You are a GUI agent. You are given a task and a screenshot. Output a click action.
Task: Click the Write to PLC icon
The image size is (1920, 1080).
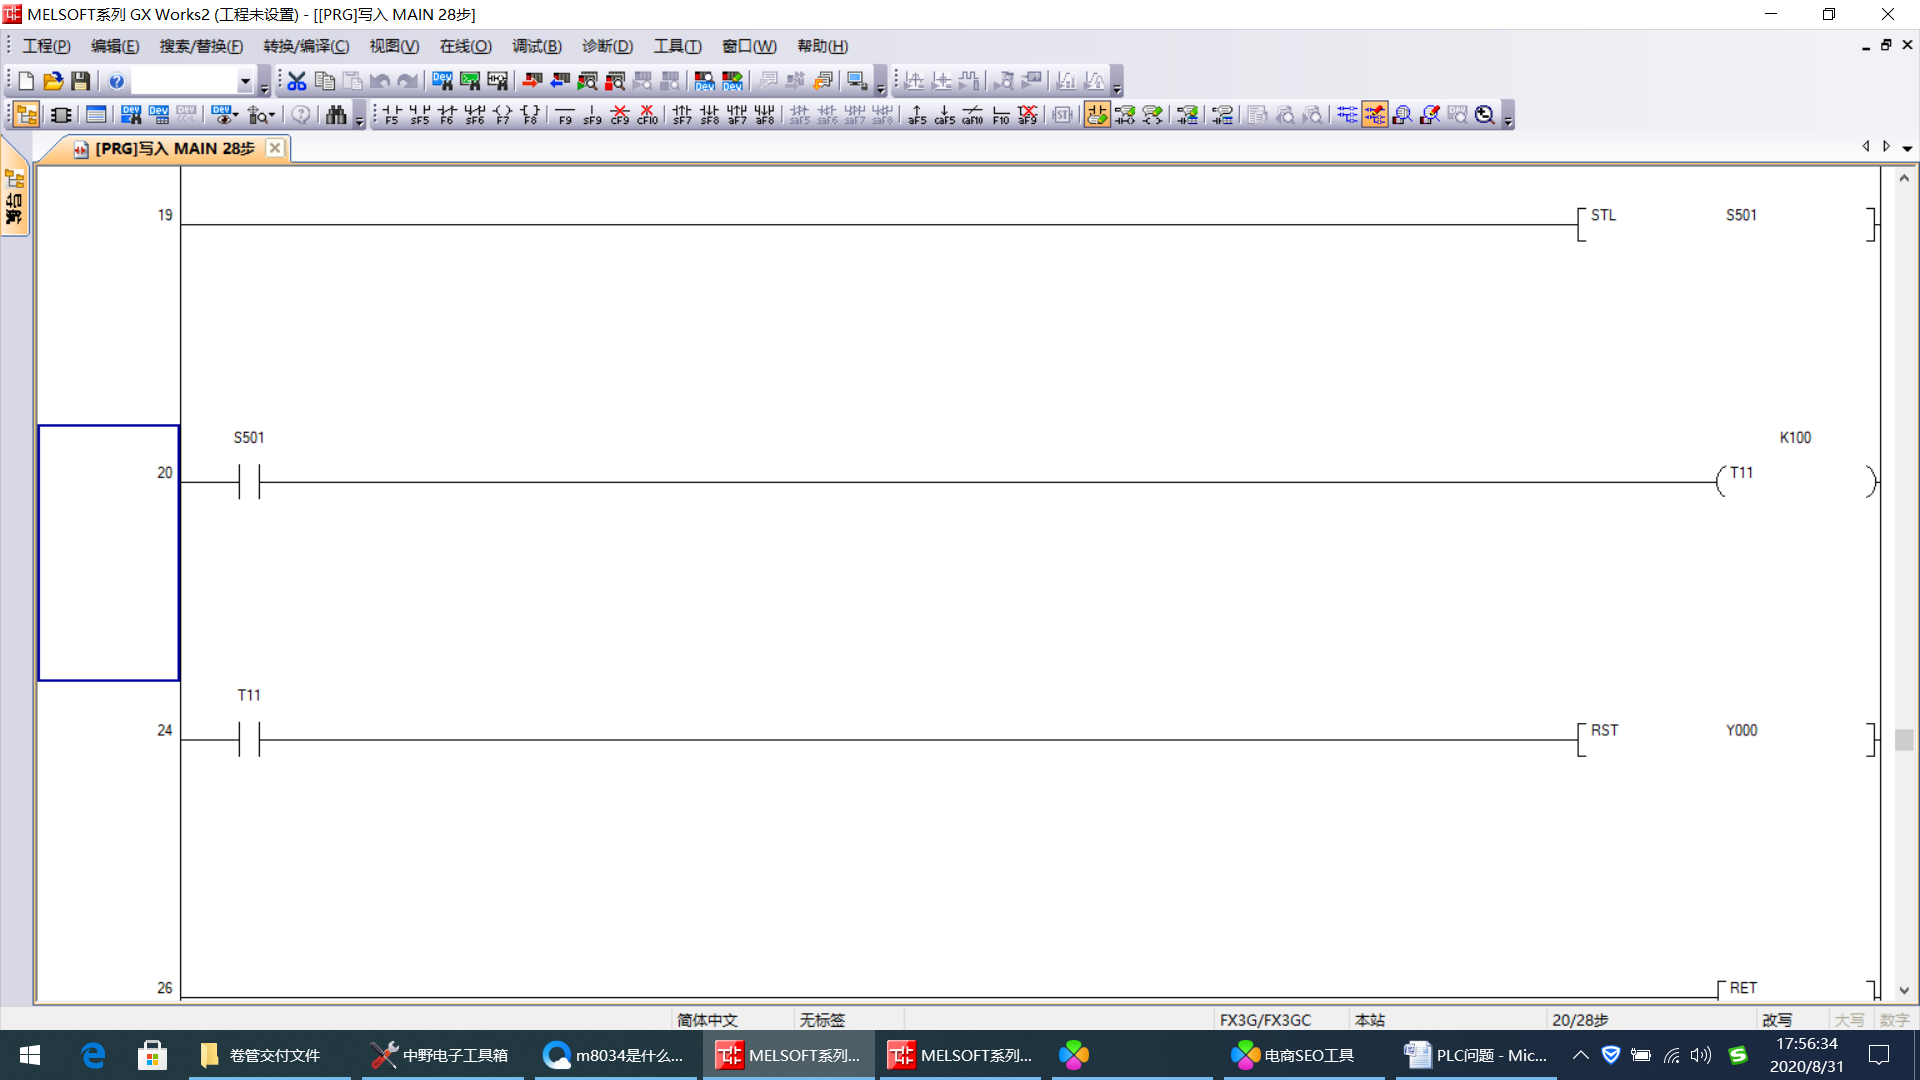pyautogui.click(x=532, y=81)
